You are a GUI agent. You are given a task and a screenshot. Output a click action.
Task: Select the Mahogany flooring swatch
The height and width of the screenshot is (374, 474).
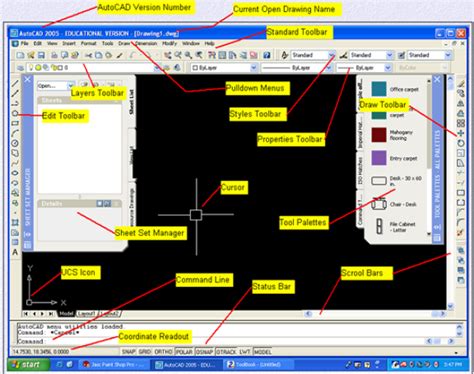pos(379,135)
